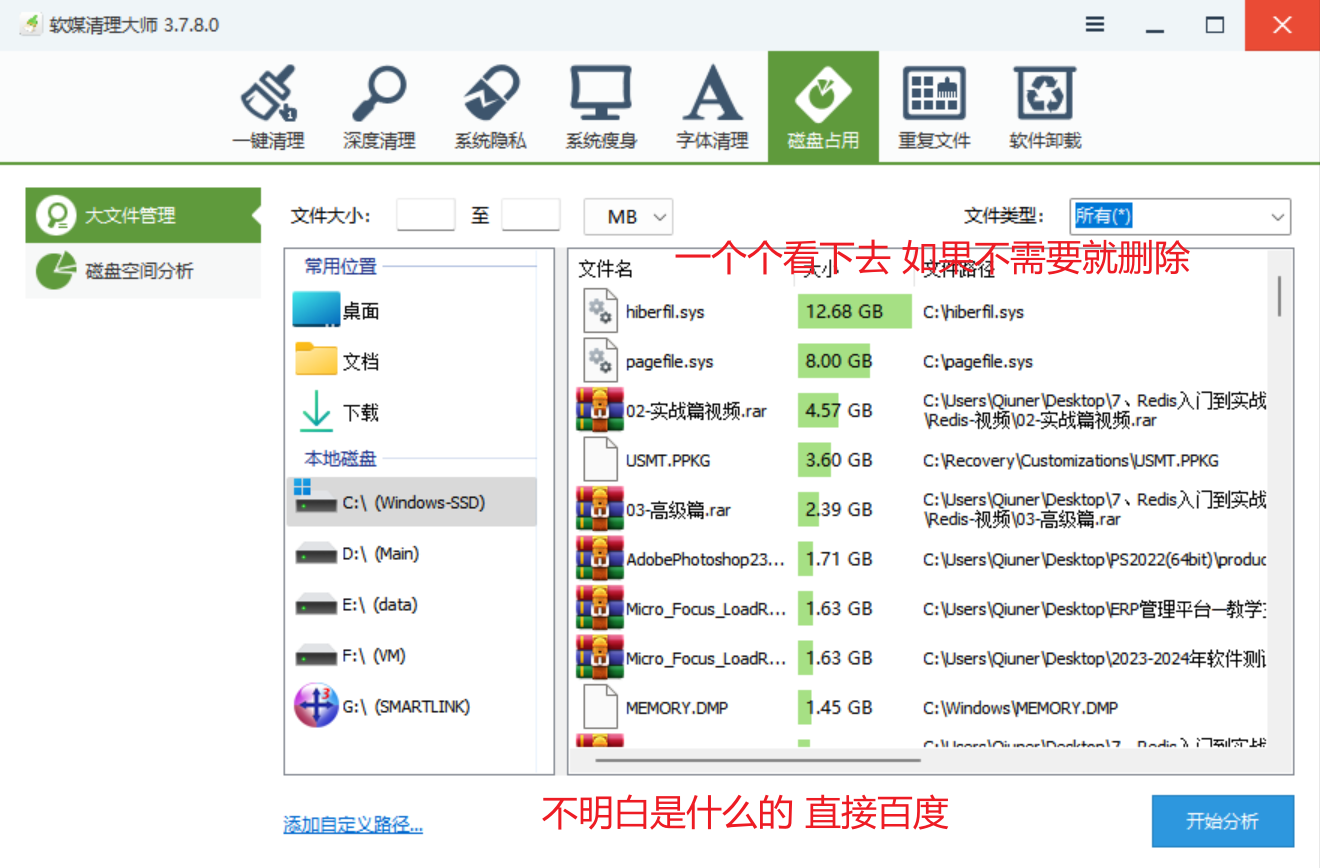Select the 磁盘占用 disk usage tab
This screenshot has width=1320, height=868.
point(823,107)
